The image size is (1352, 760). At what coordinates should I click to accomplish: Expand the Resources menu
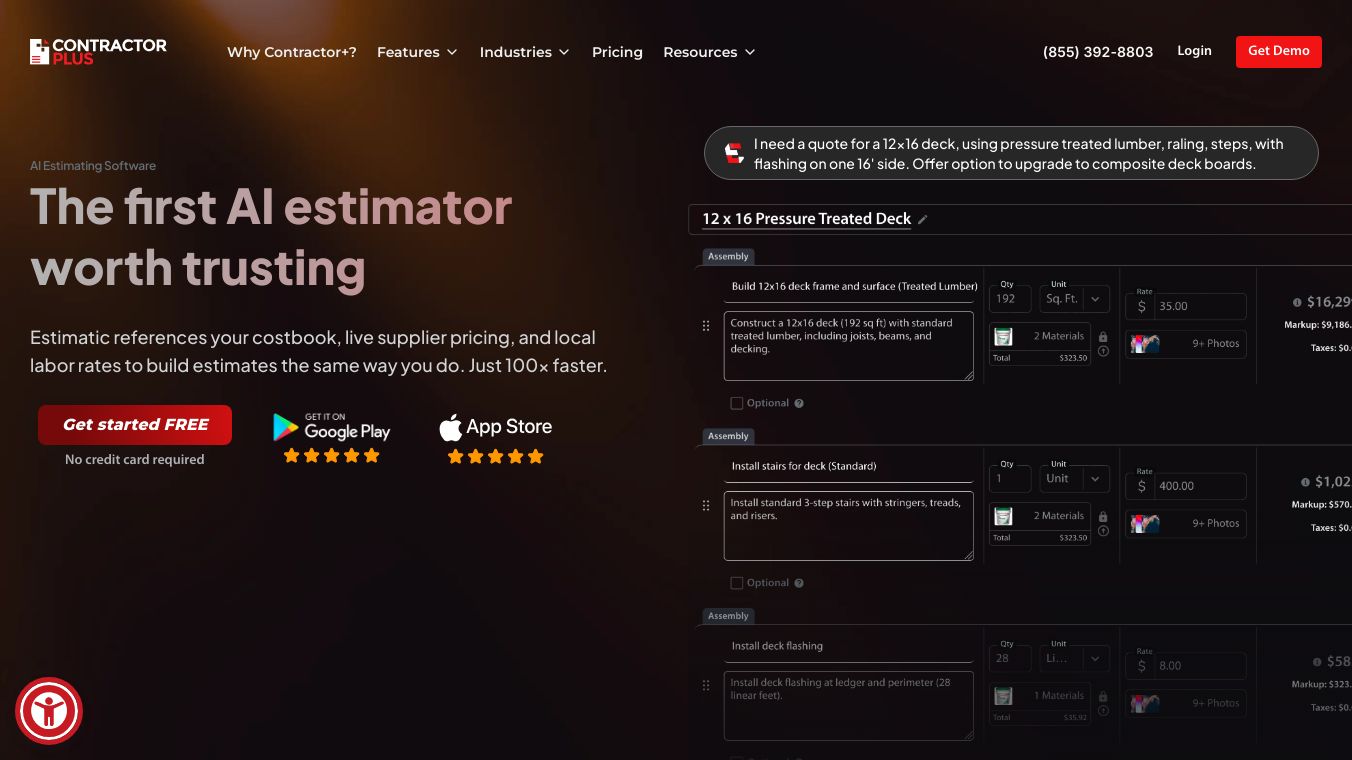[x=709, y=52]
